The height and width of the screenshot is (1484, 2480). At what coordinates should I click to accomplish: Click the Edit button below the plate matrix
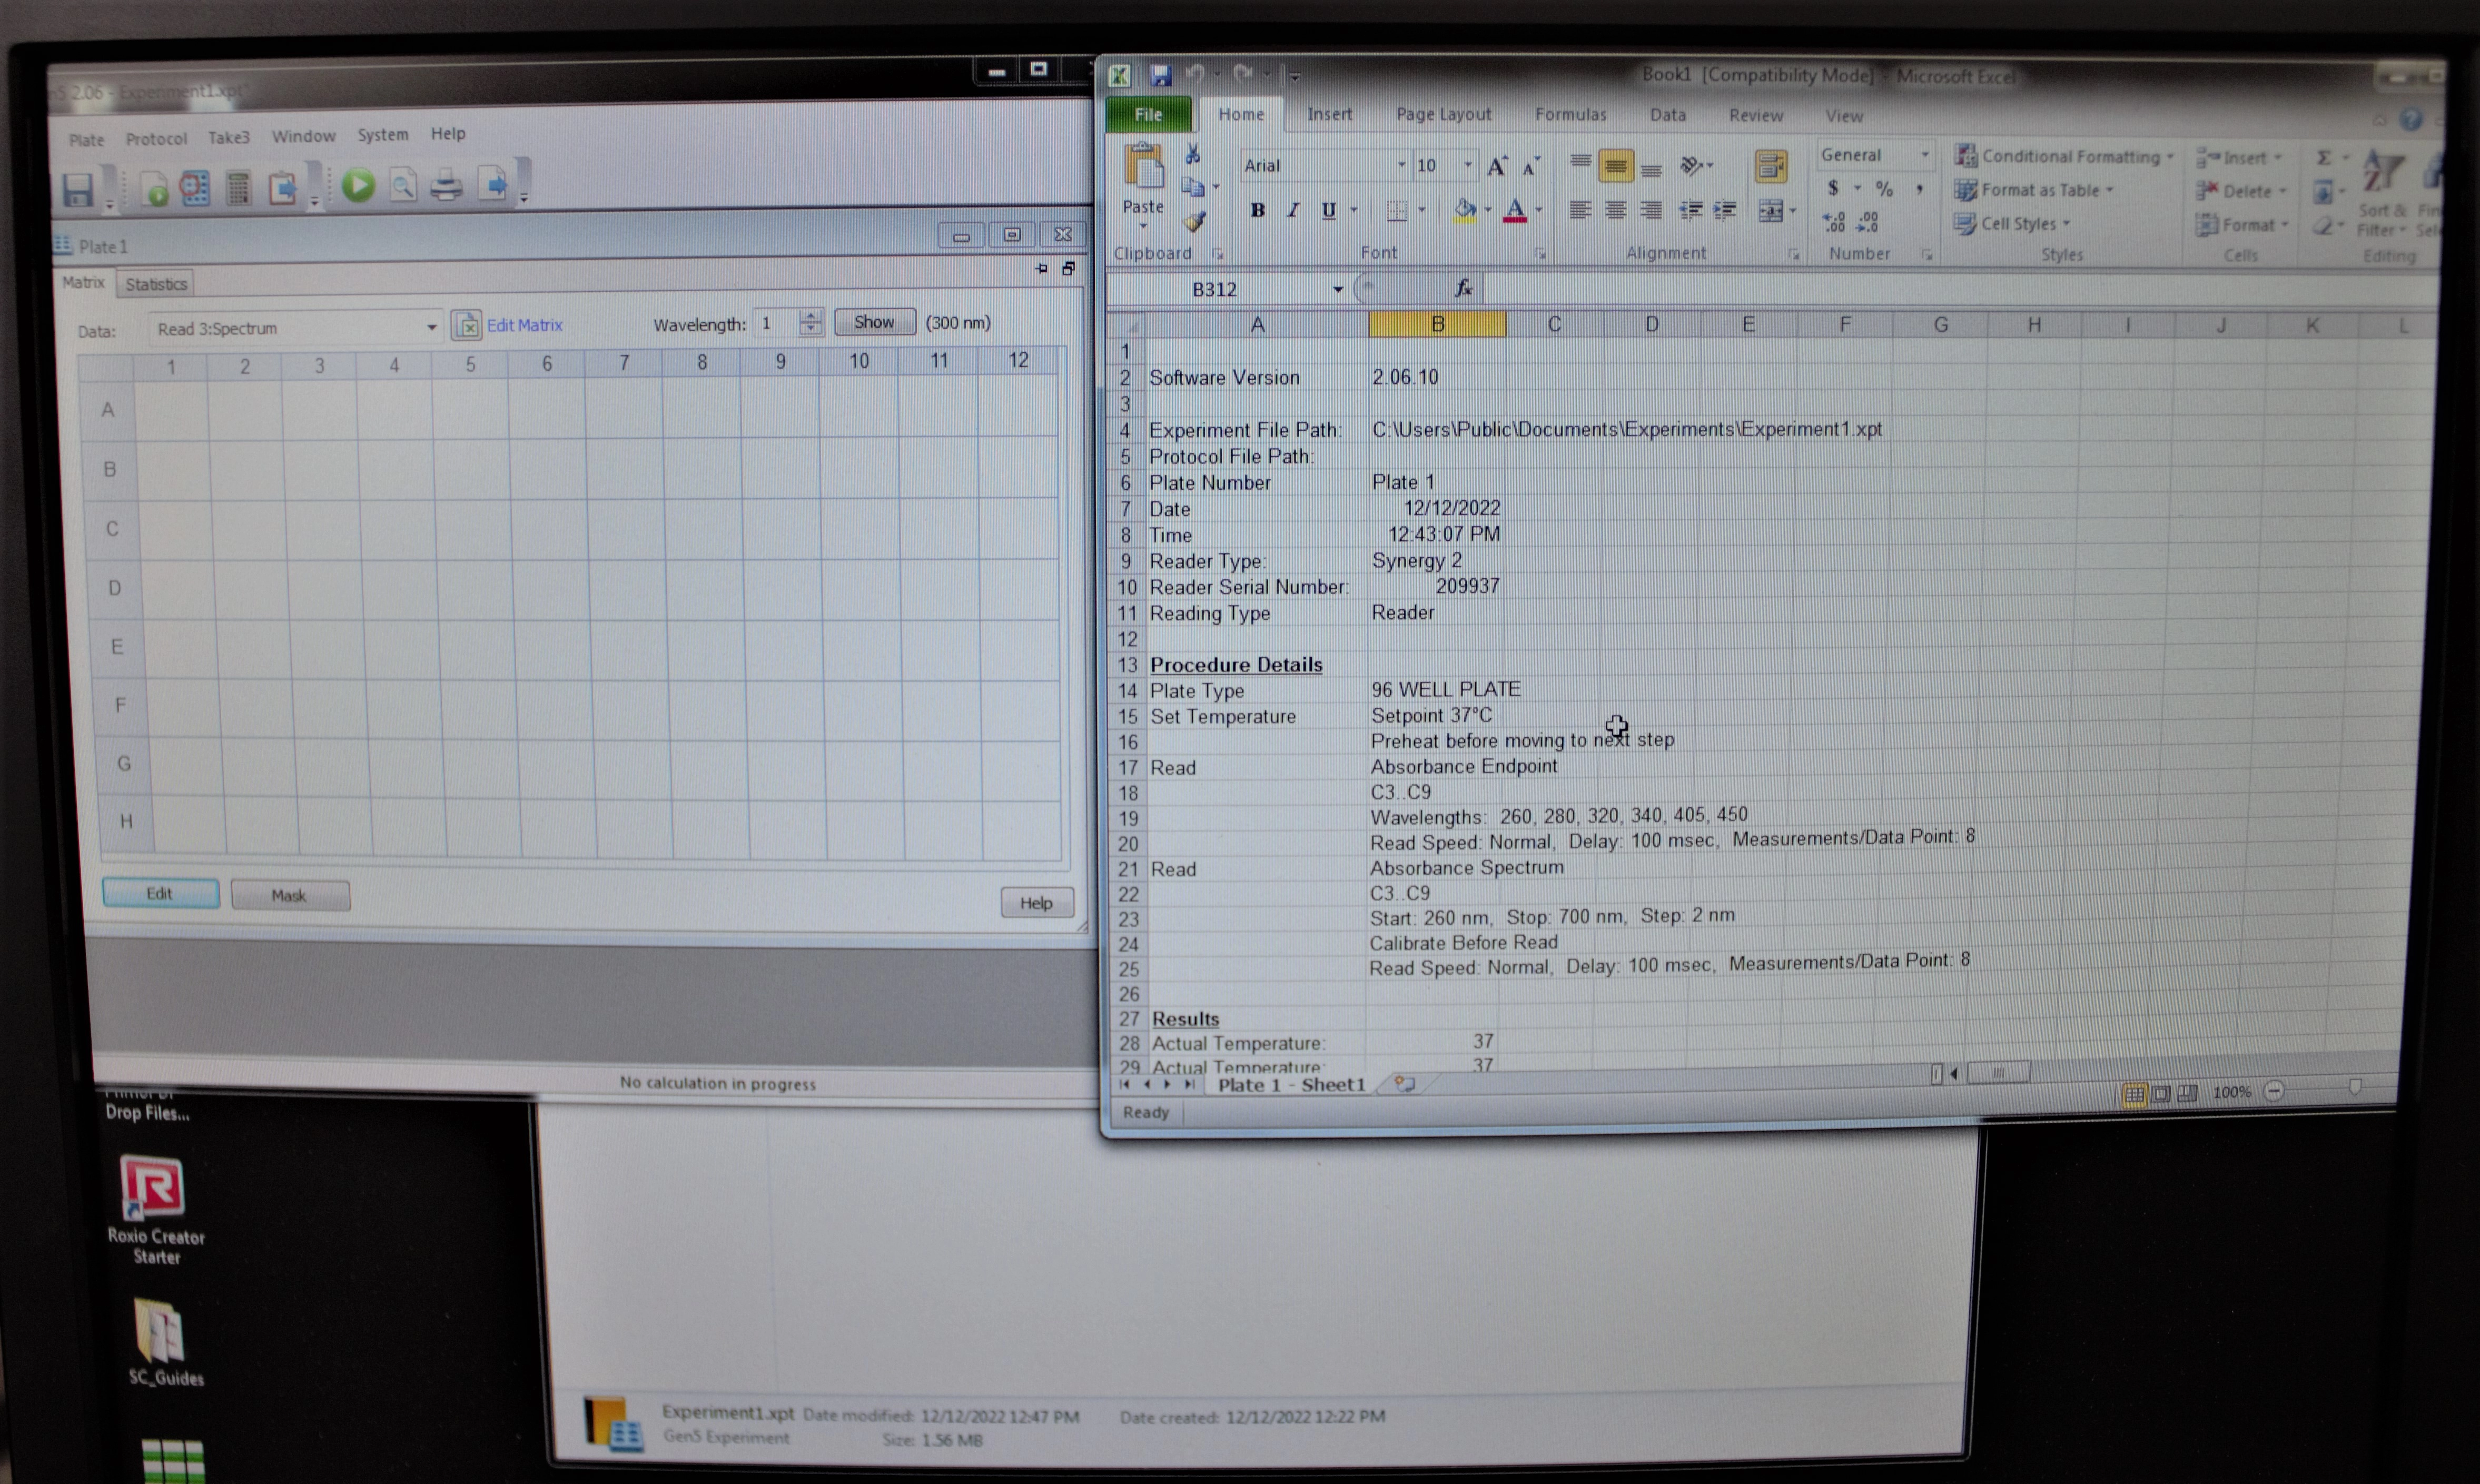click(x=160, y=894)
